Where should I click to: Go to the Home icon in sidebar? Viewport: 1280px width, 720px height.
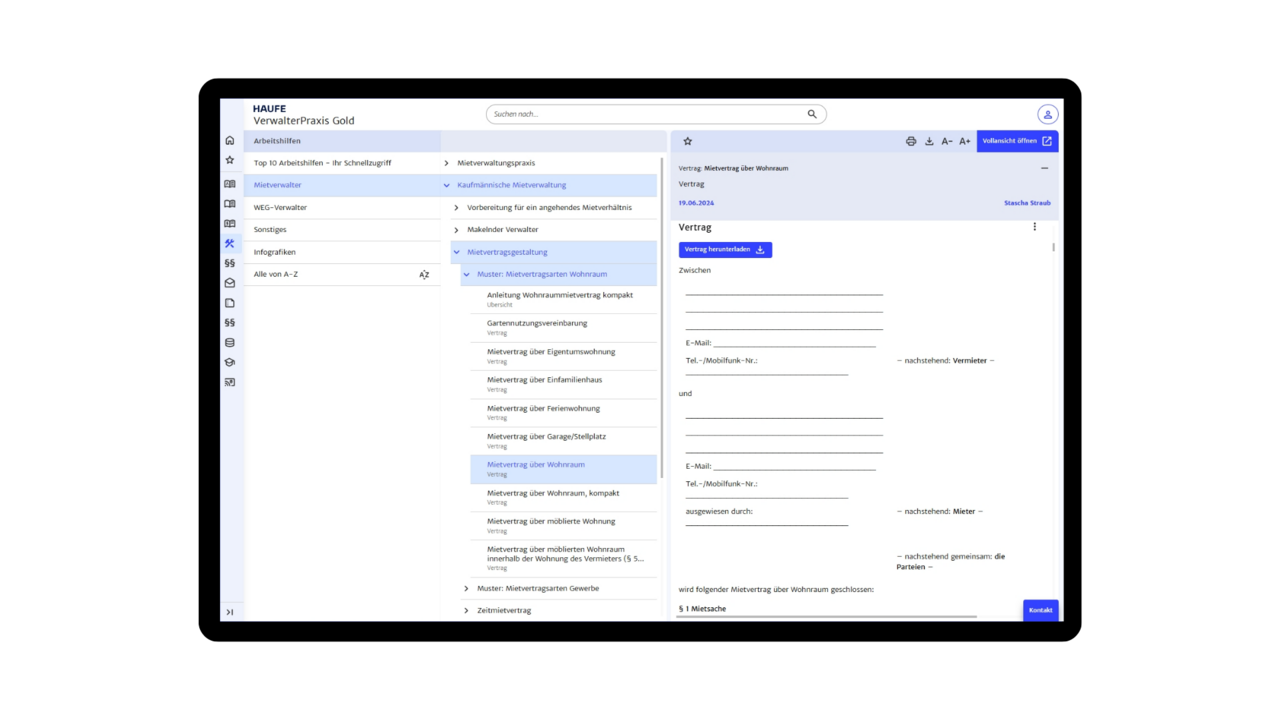230,141
